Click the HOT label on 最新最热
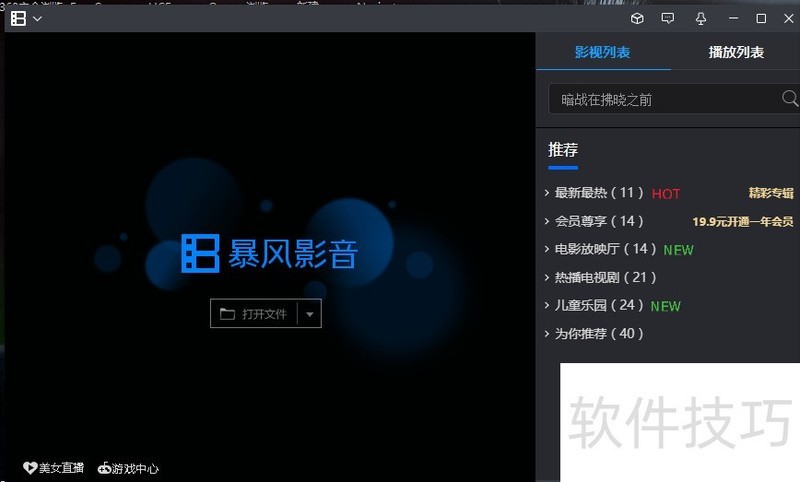Viewport: 800px width, 482px height. tap(666, 194)
